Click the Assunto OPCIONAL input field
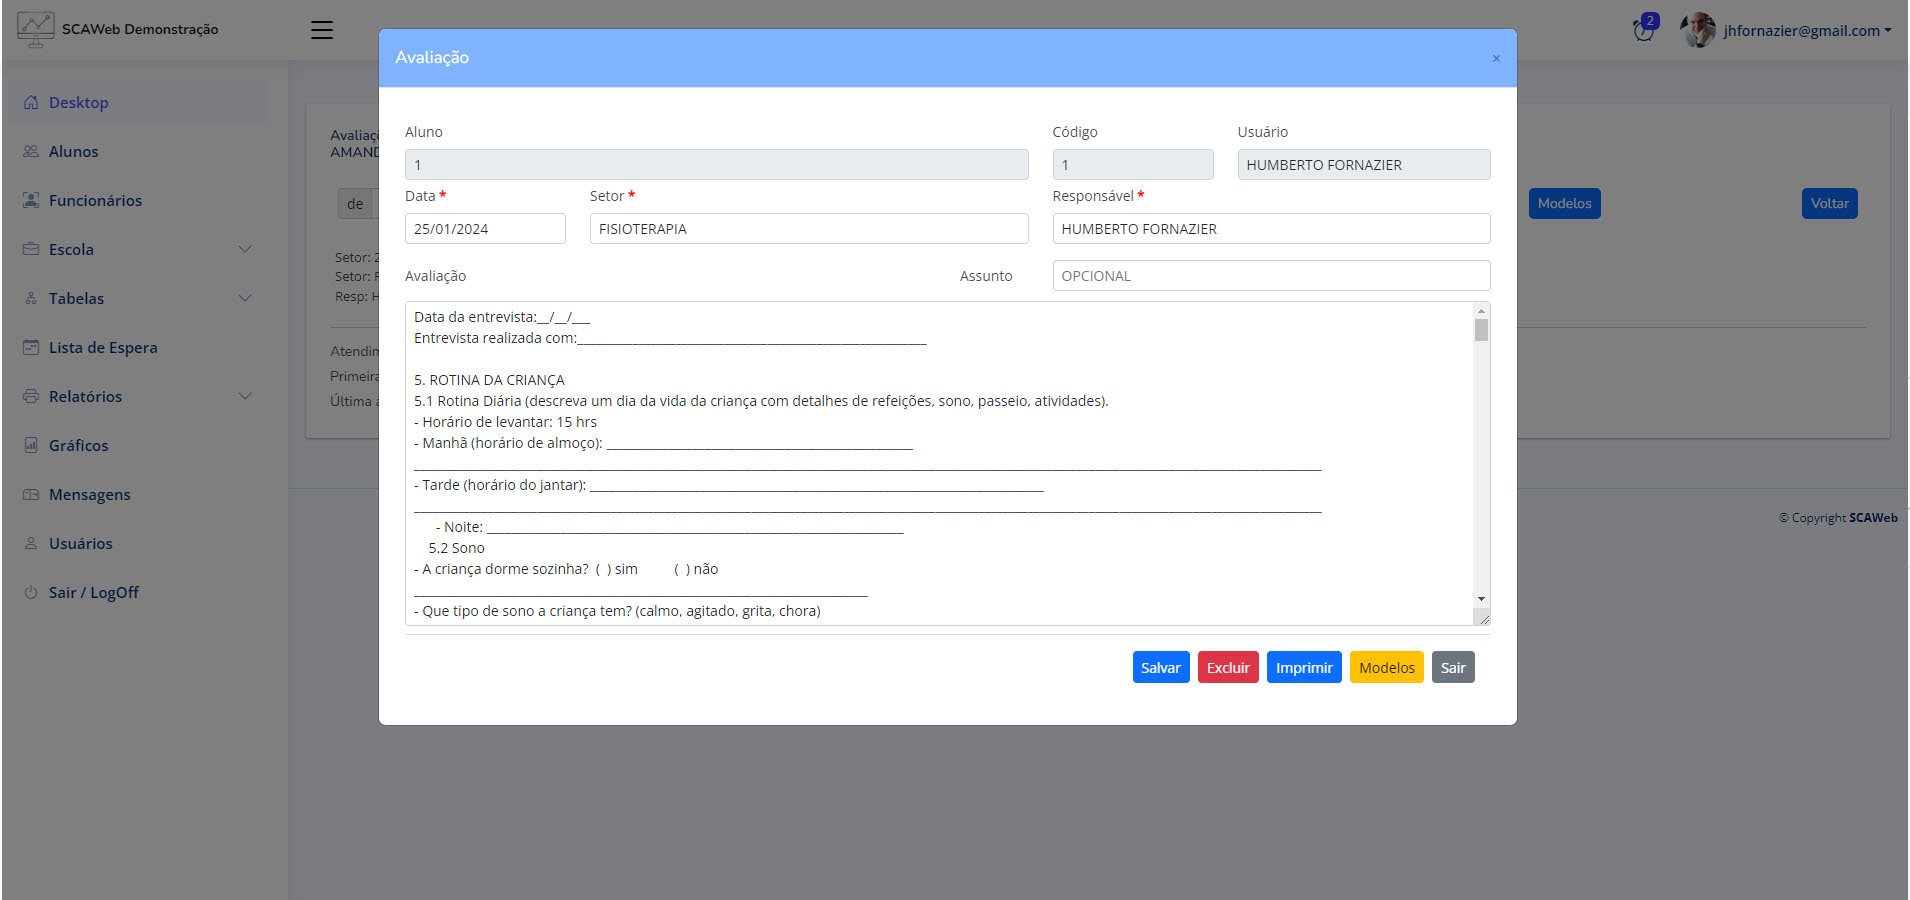The height and width of the screenshot is (900, 1910). (1270, 276)
